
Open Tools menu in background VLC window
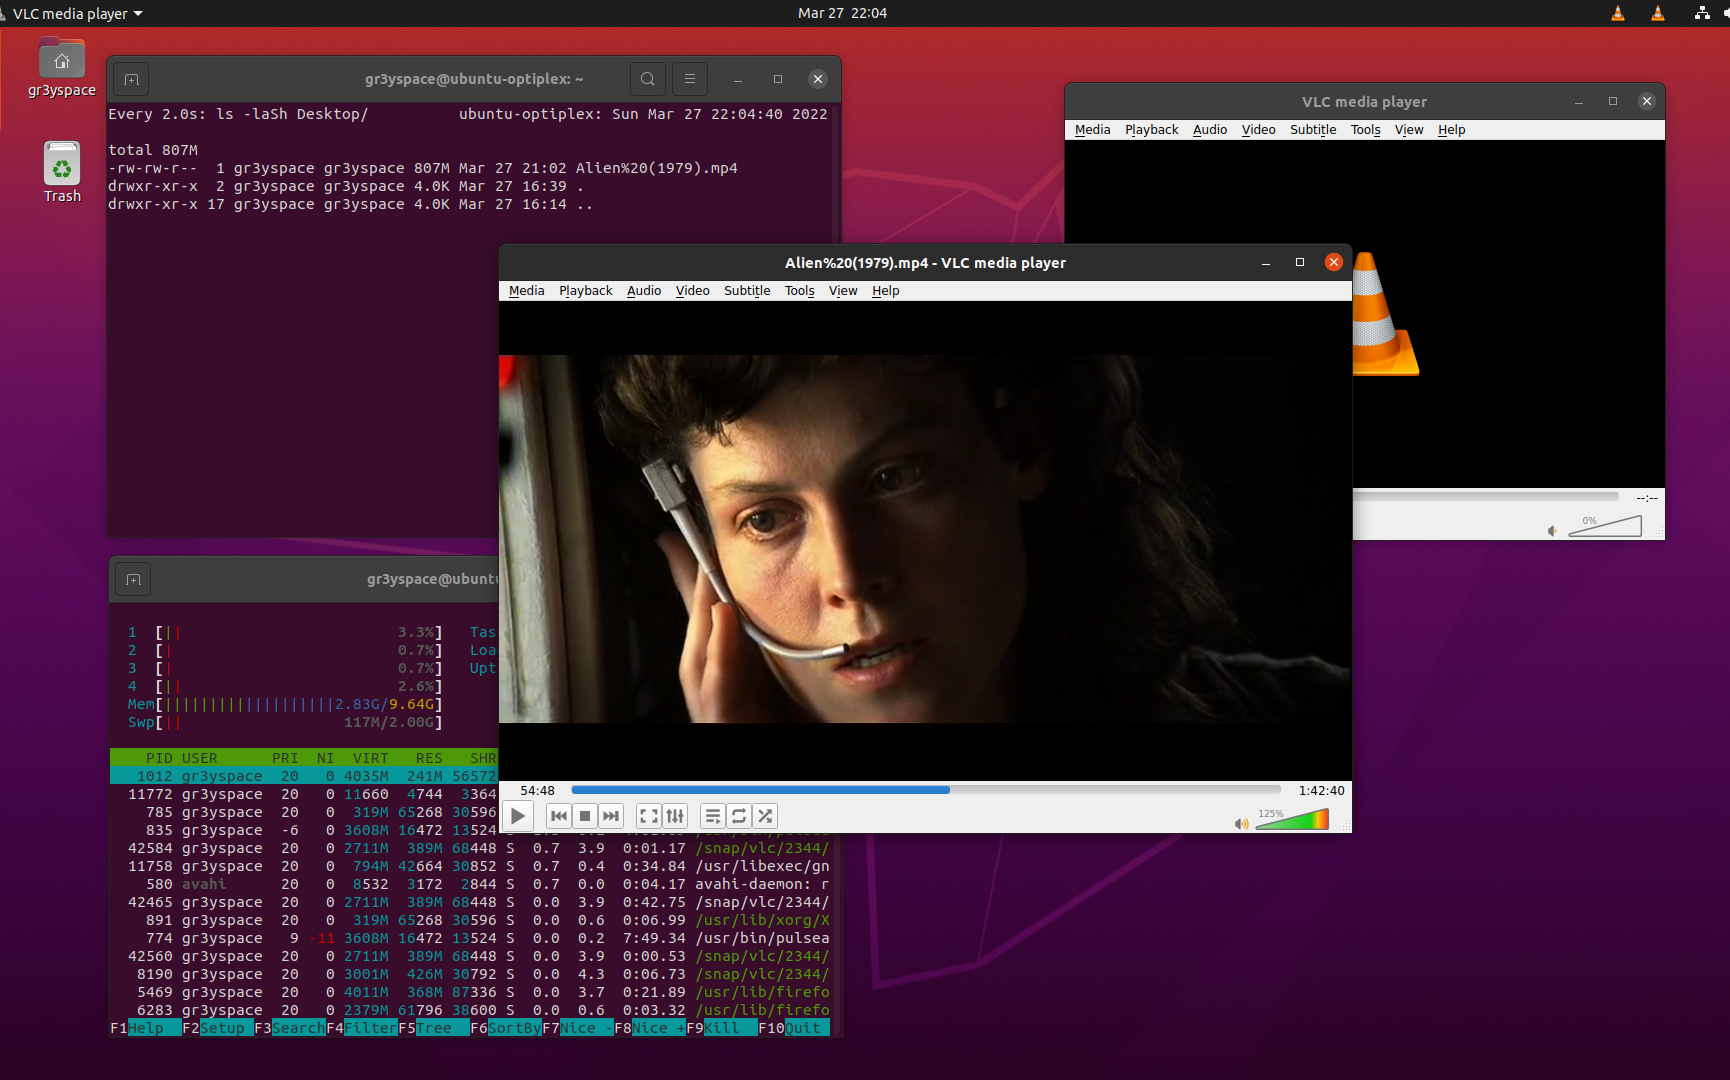[1365, 130]
